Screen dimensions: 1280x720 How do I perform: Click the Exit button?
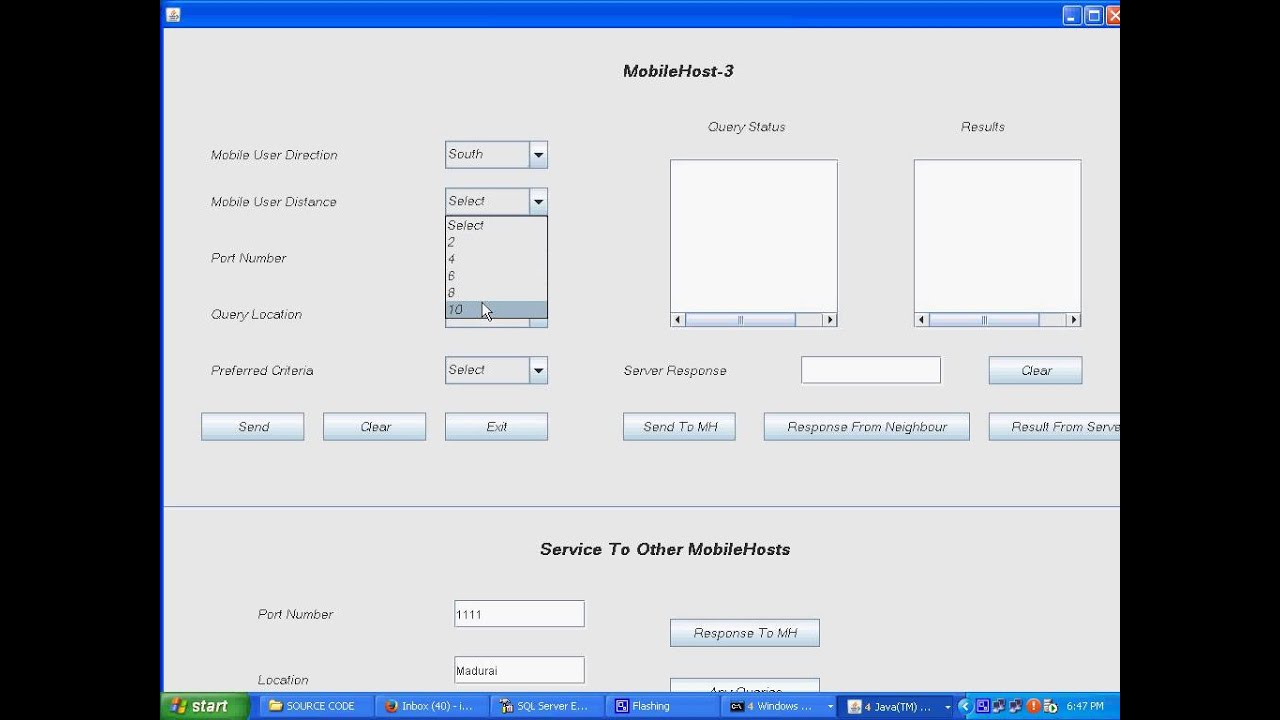496,427
